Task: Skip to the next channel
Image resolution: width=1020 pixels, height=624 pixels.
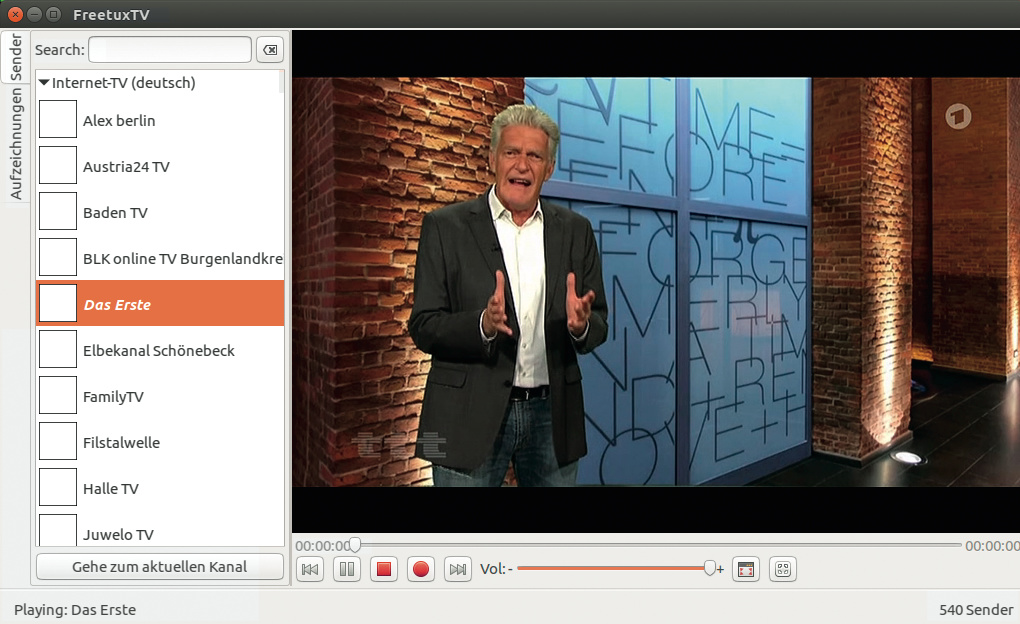Action: point(457,569)
